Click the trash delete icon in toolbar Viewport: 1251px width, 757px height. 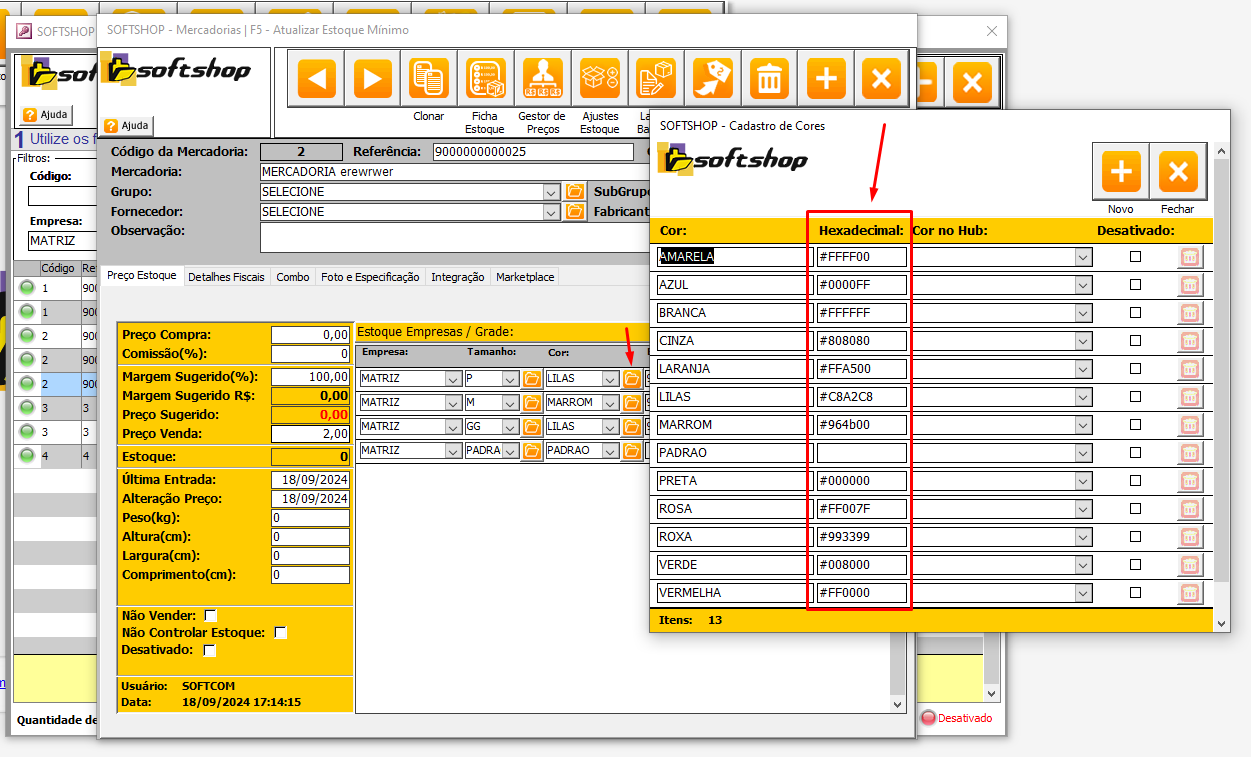(x=769, y=78)
